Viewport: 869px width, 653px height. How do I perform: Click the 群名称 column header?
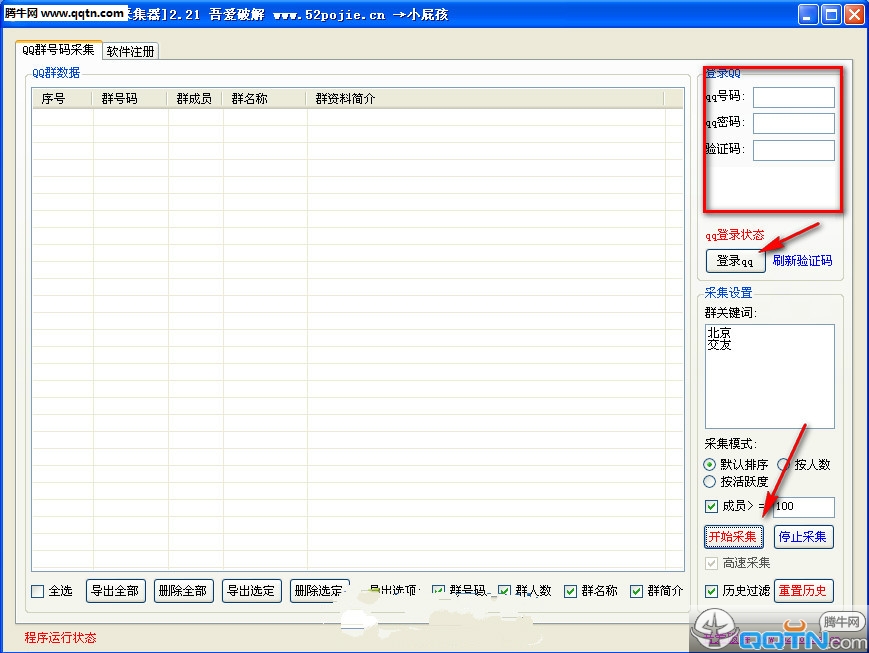pos(264,99)
